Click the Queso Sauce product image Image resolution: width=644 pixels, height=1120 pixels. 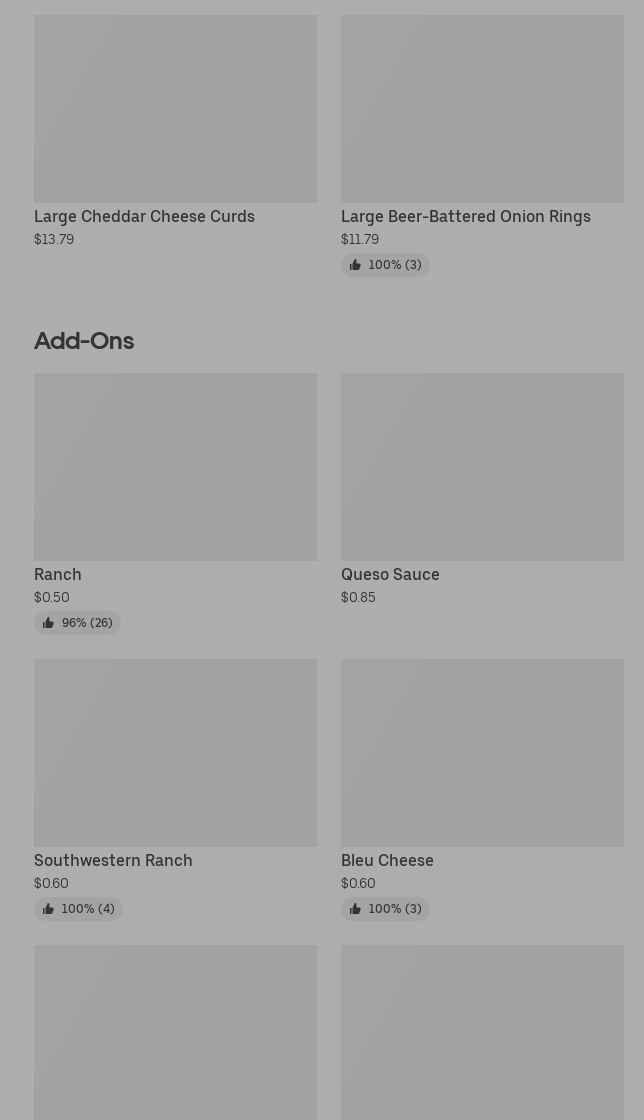(x=482, y=467)
